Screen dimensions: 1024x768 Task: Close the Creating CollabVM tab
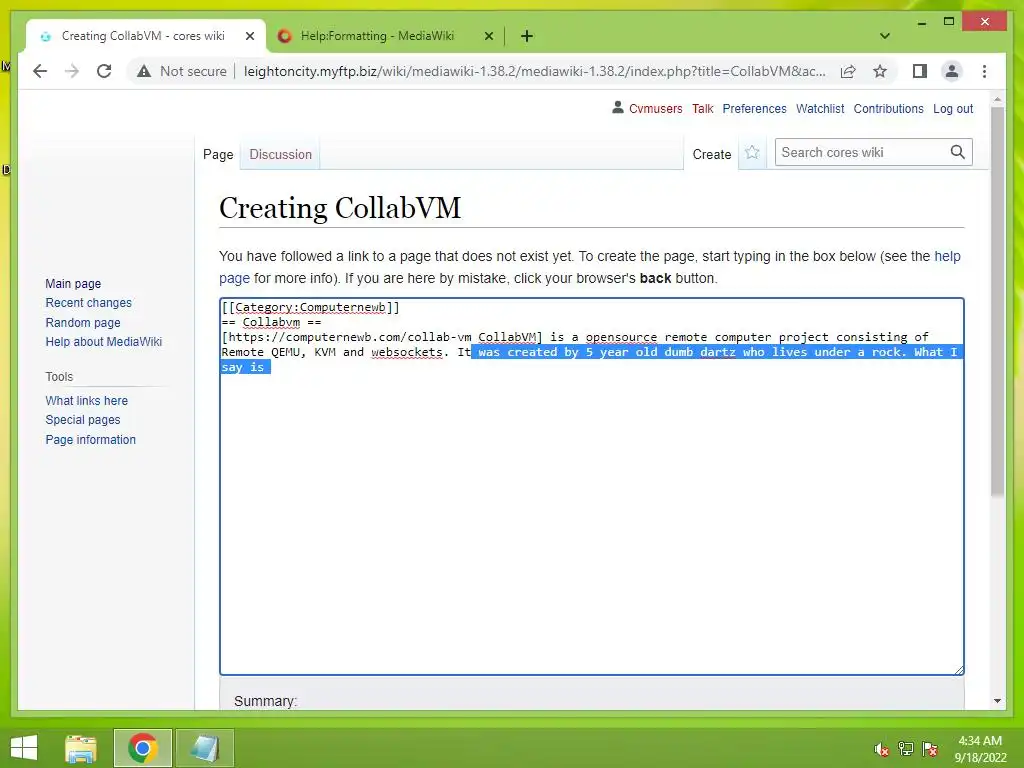point(249,36)
